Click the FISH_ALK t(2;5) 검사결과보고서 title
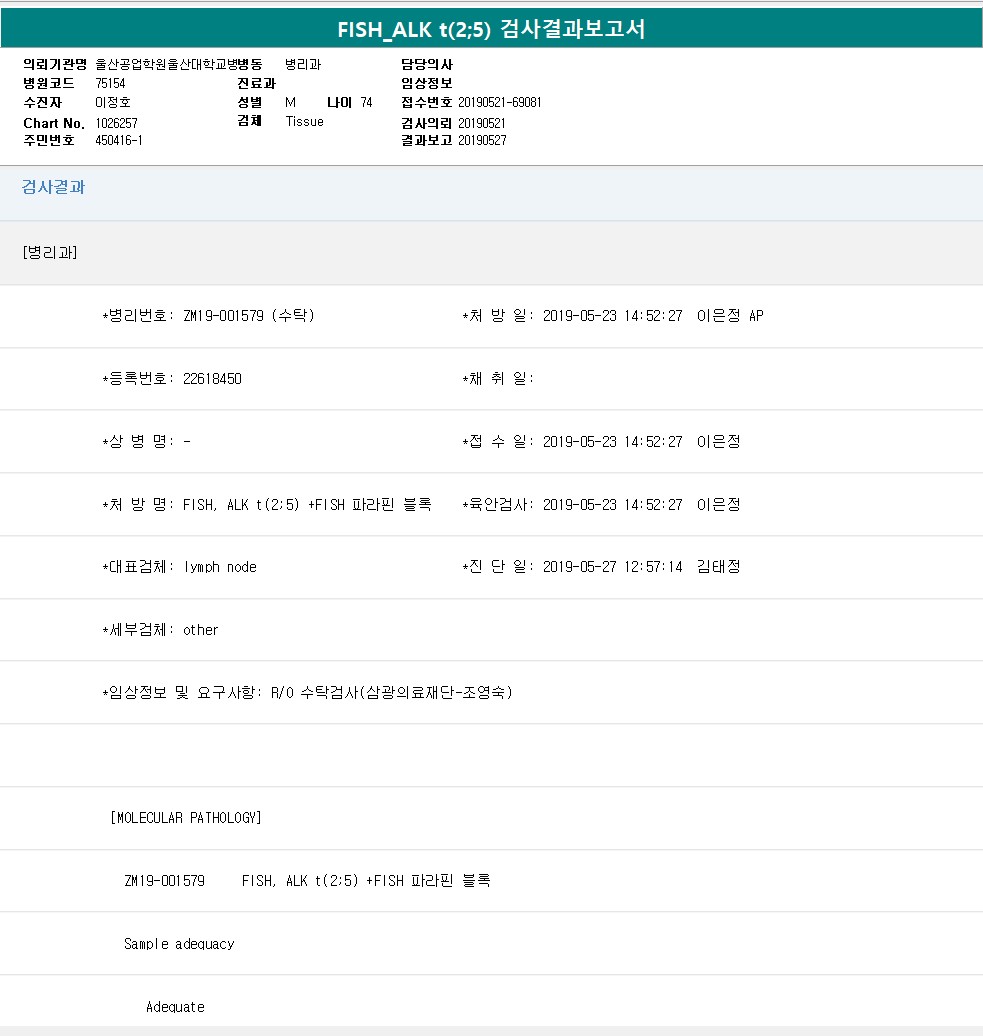 (x=491, y=29)
